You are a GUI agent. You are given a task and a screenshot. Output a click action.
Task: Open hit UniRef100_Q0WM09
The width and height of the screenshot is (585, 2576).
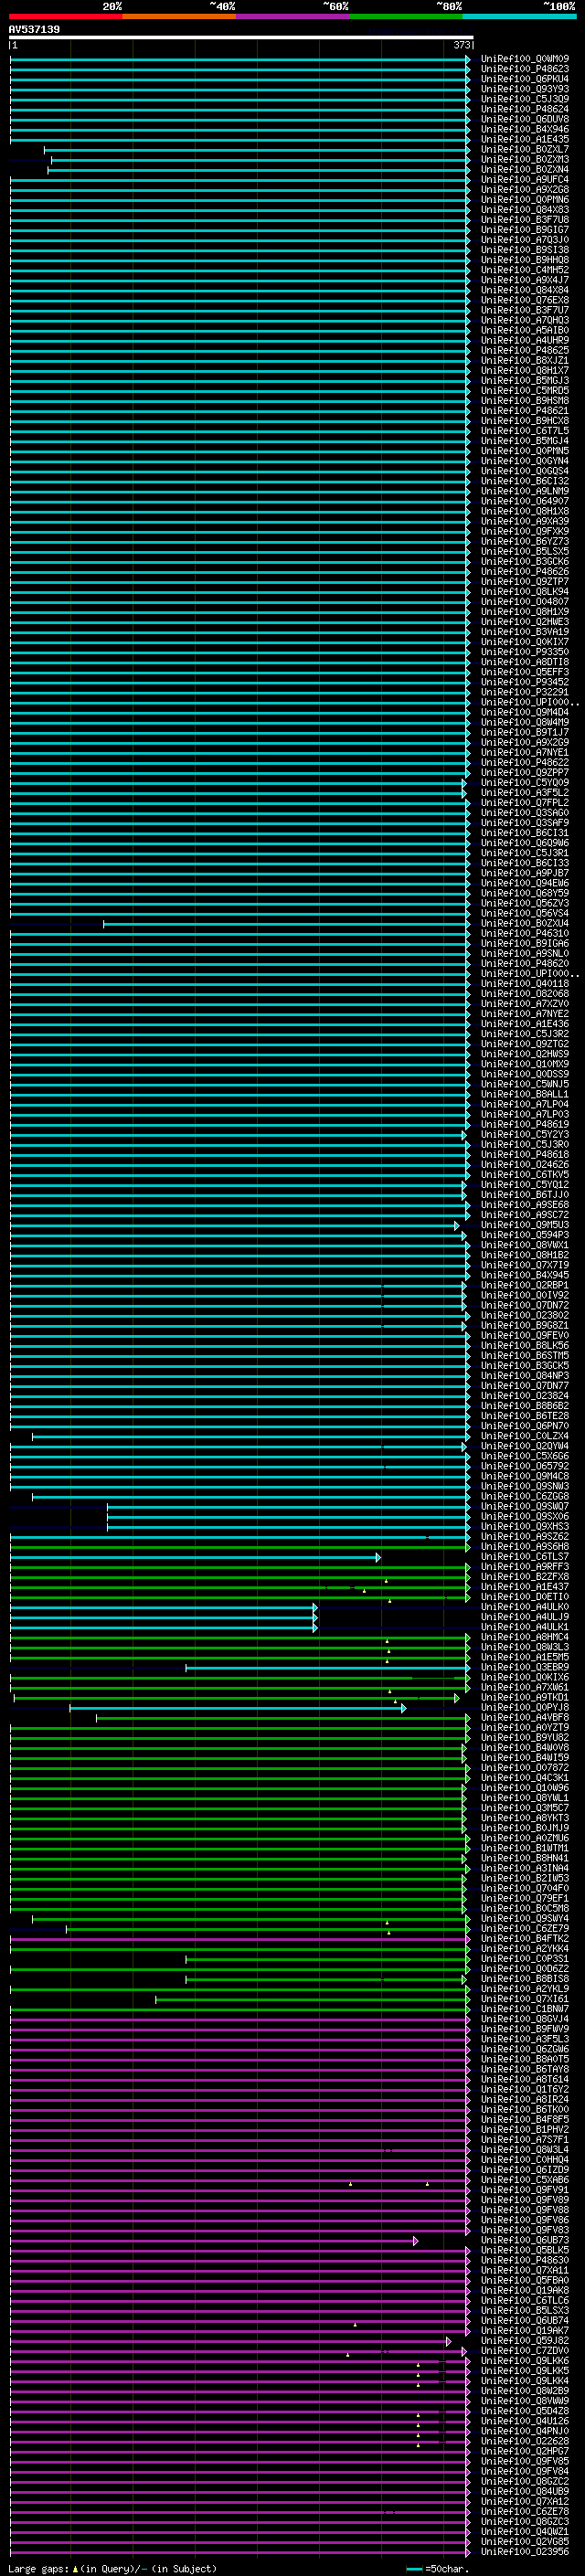point(525,59)
